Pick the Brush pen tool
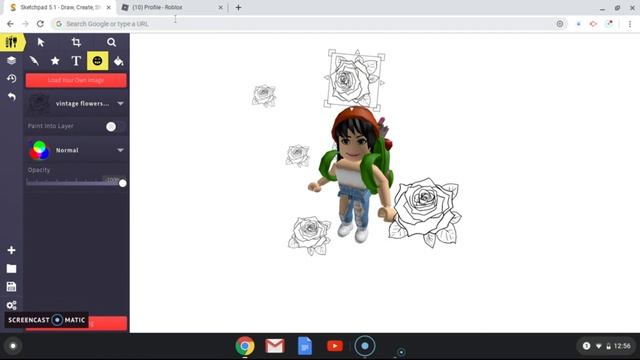Viewport: 640px width, 360px height. [34, 61]
